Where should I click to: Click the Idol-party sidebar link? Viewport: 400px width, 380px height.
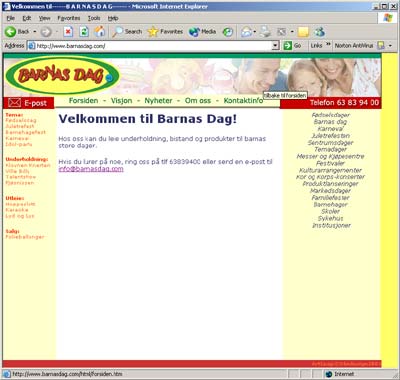19,144
